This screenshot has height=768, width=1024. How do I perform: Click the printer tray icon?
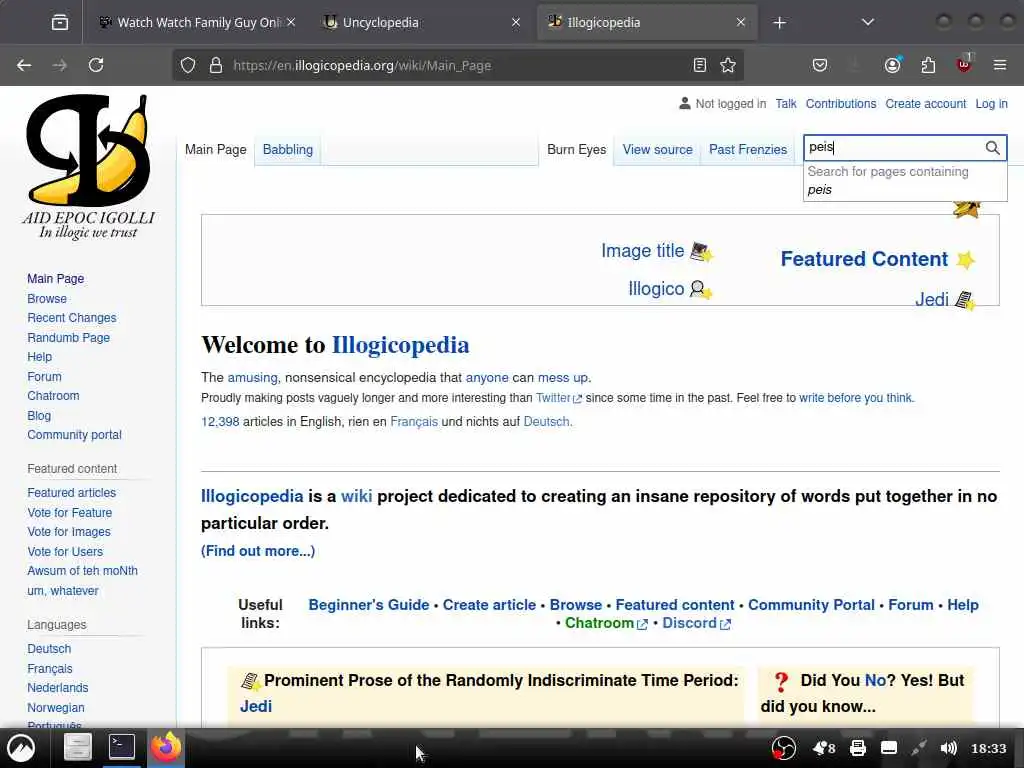click(x=857, y=748)
